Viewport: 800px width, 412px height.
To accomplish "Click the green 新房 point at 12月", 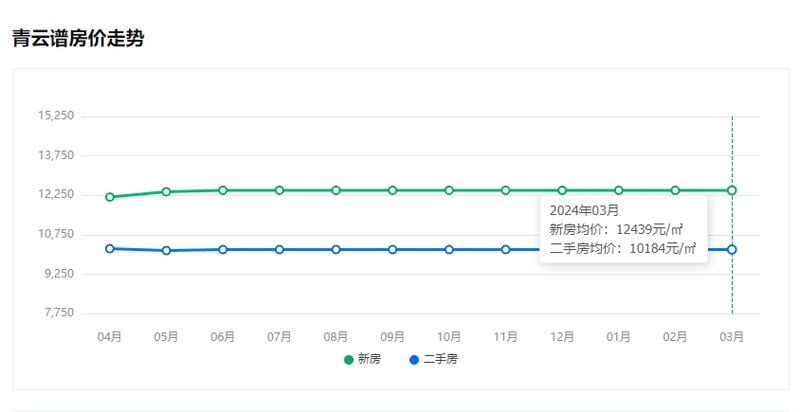I will [562, 190].
